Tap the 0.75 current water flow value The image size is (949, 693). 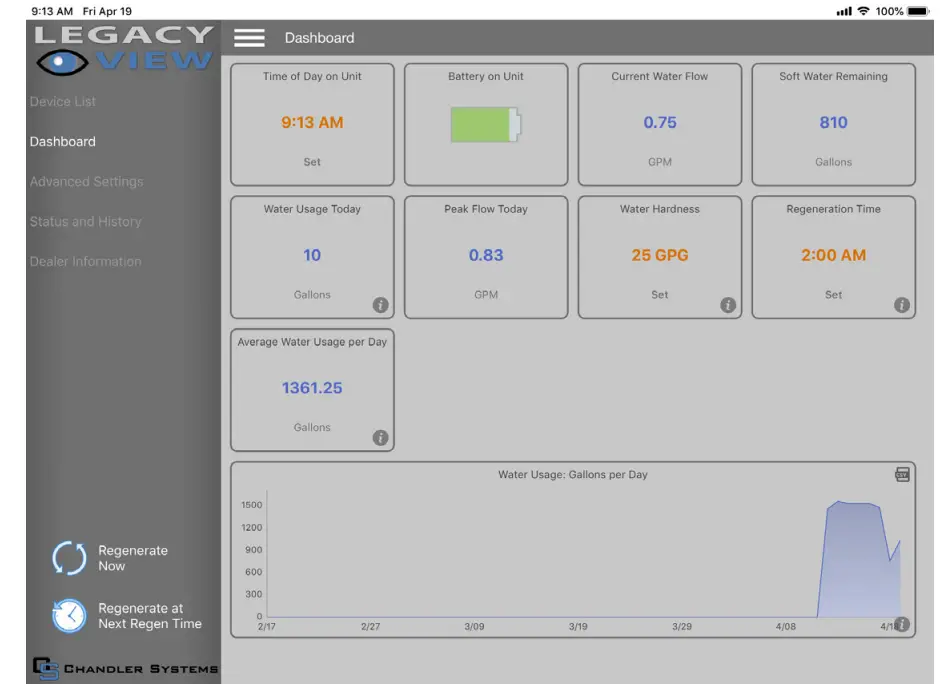659,122
